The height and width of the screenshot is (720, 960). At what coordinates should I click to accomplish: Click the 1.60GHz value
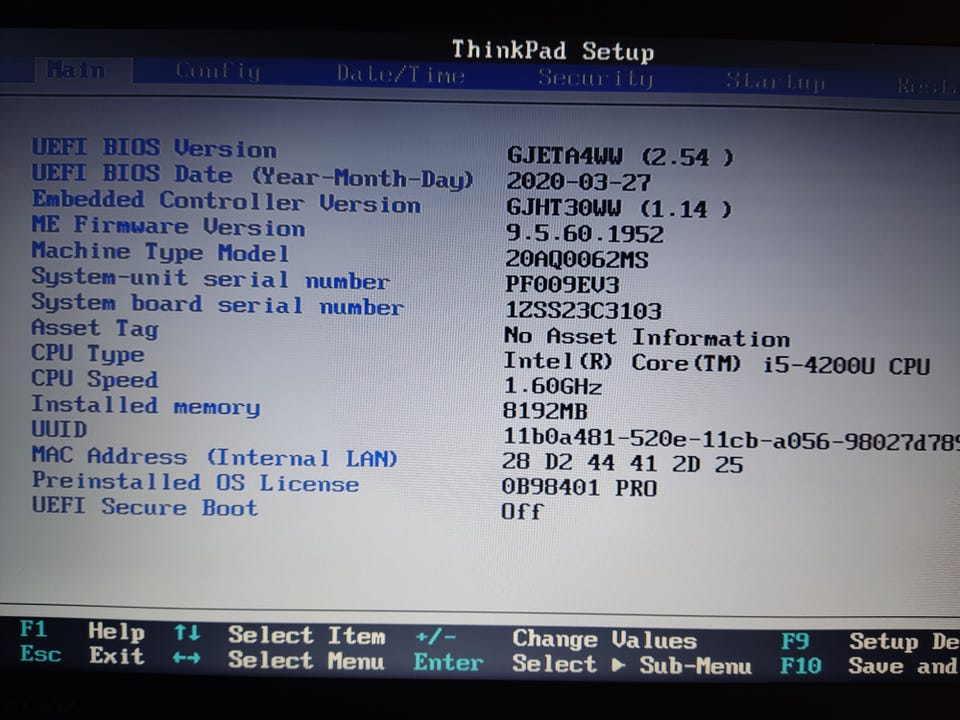point(552,386)
